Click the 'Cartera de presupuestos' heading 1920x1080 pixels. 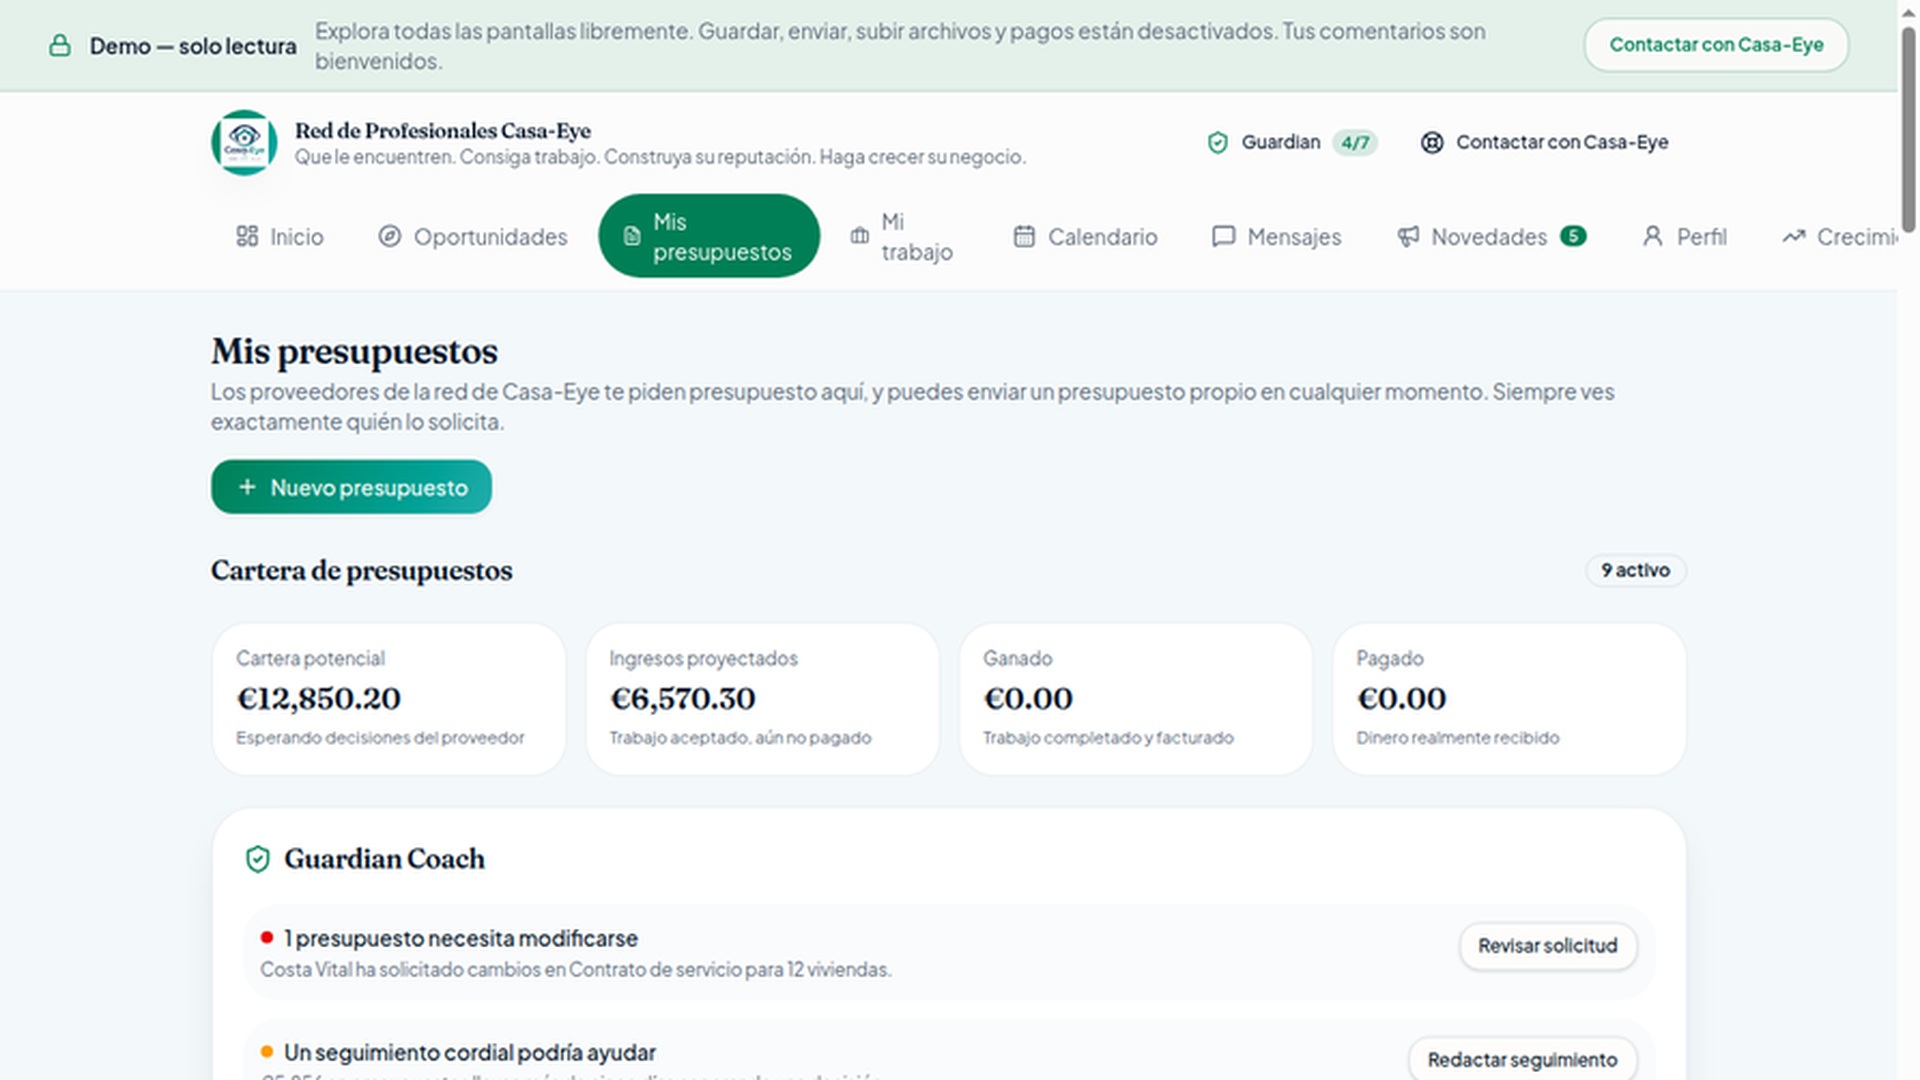coord(361,571)
